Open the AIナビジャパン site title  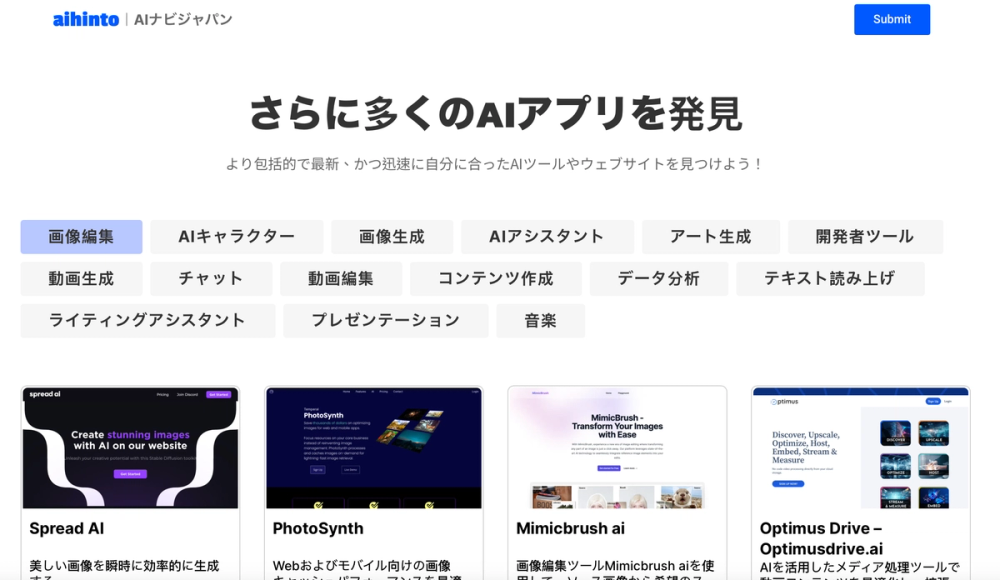183,20
